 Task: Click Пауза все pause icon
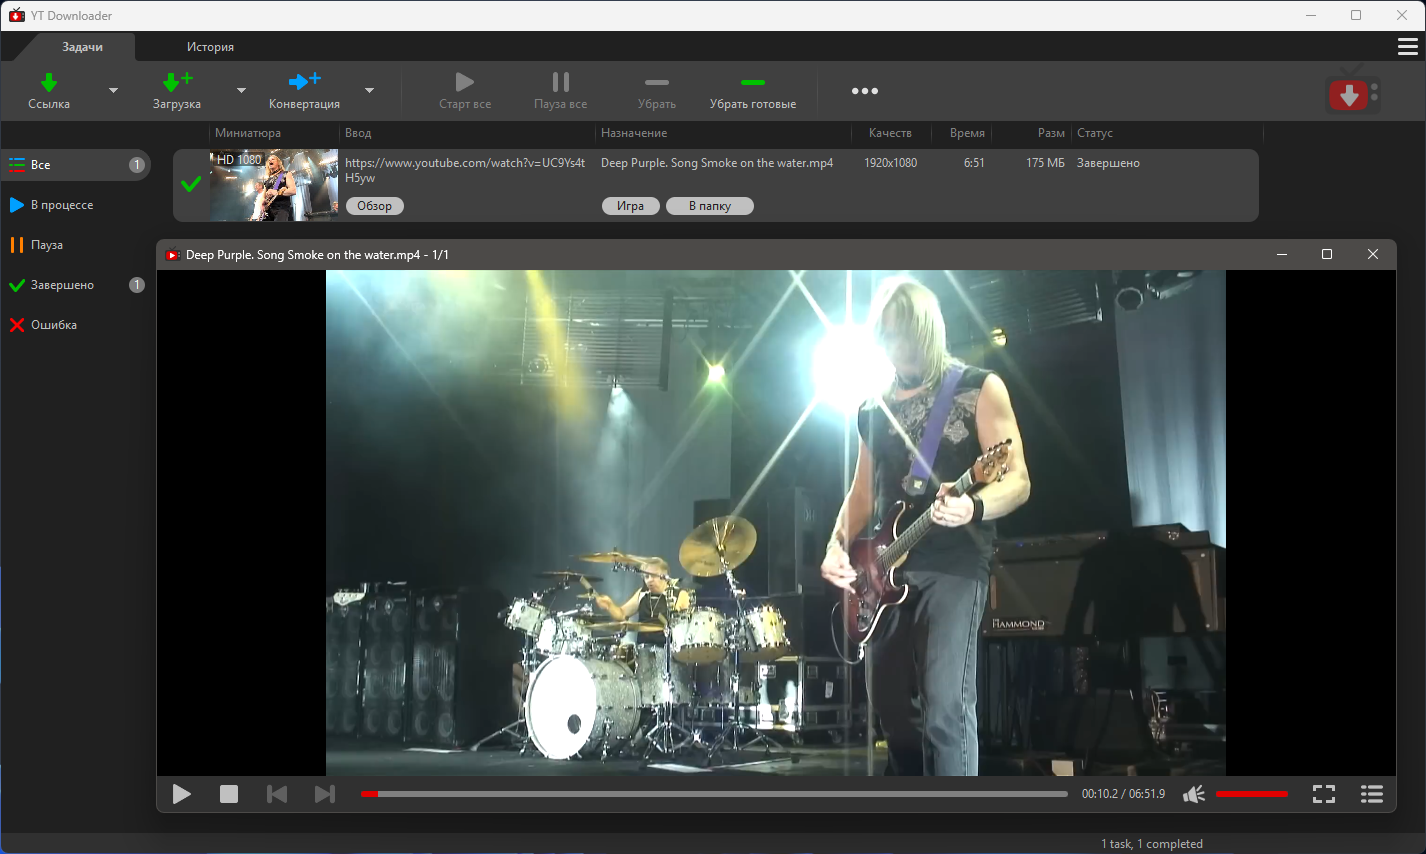click(x=561, y=82)
